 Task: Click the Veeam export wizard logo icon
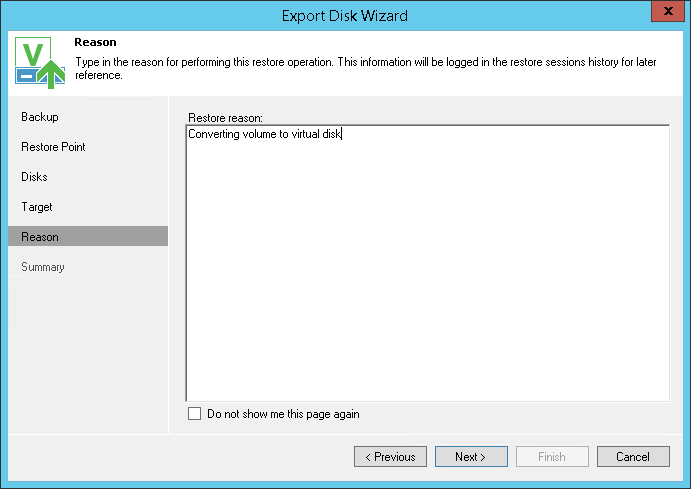40,63
